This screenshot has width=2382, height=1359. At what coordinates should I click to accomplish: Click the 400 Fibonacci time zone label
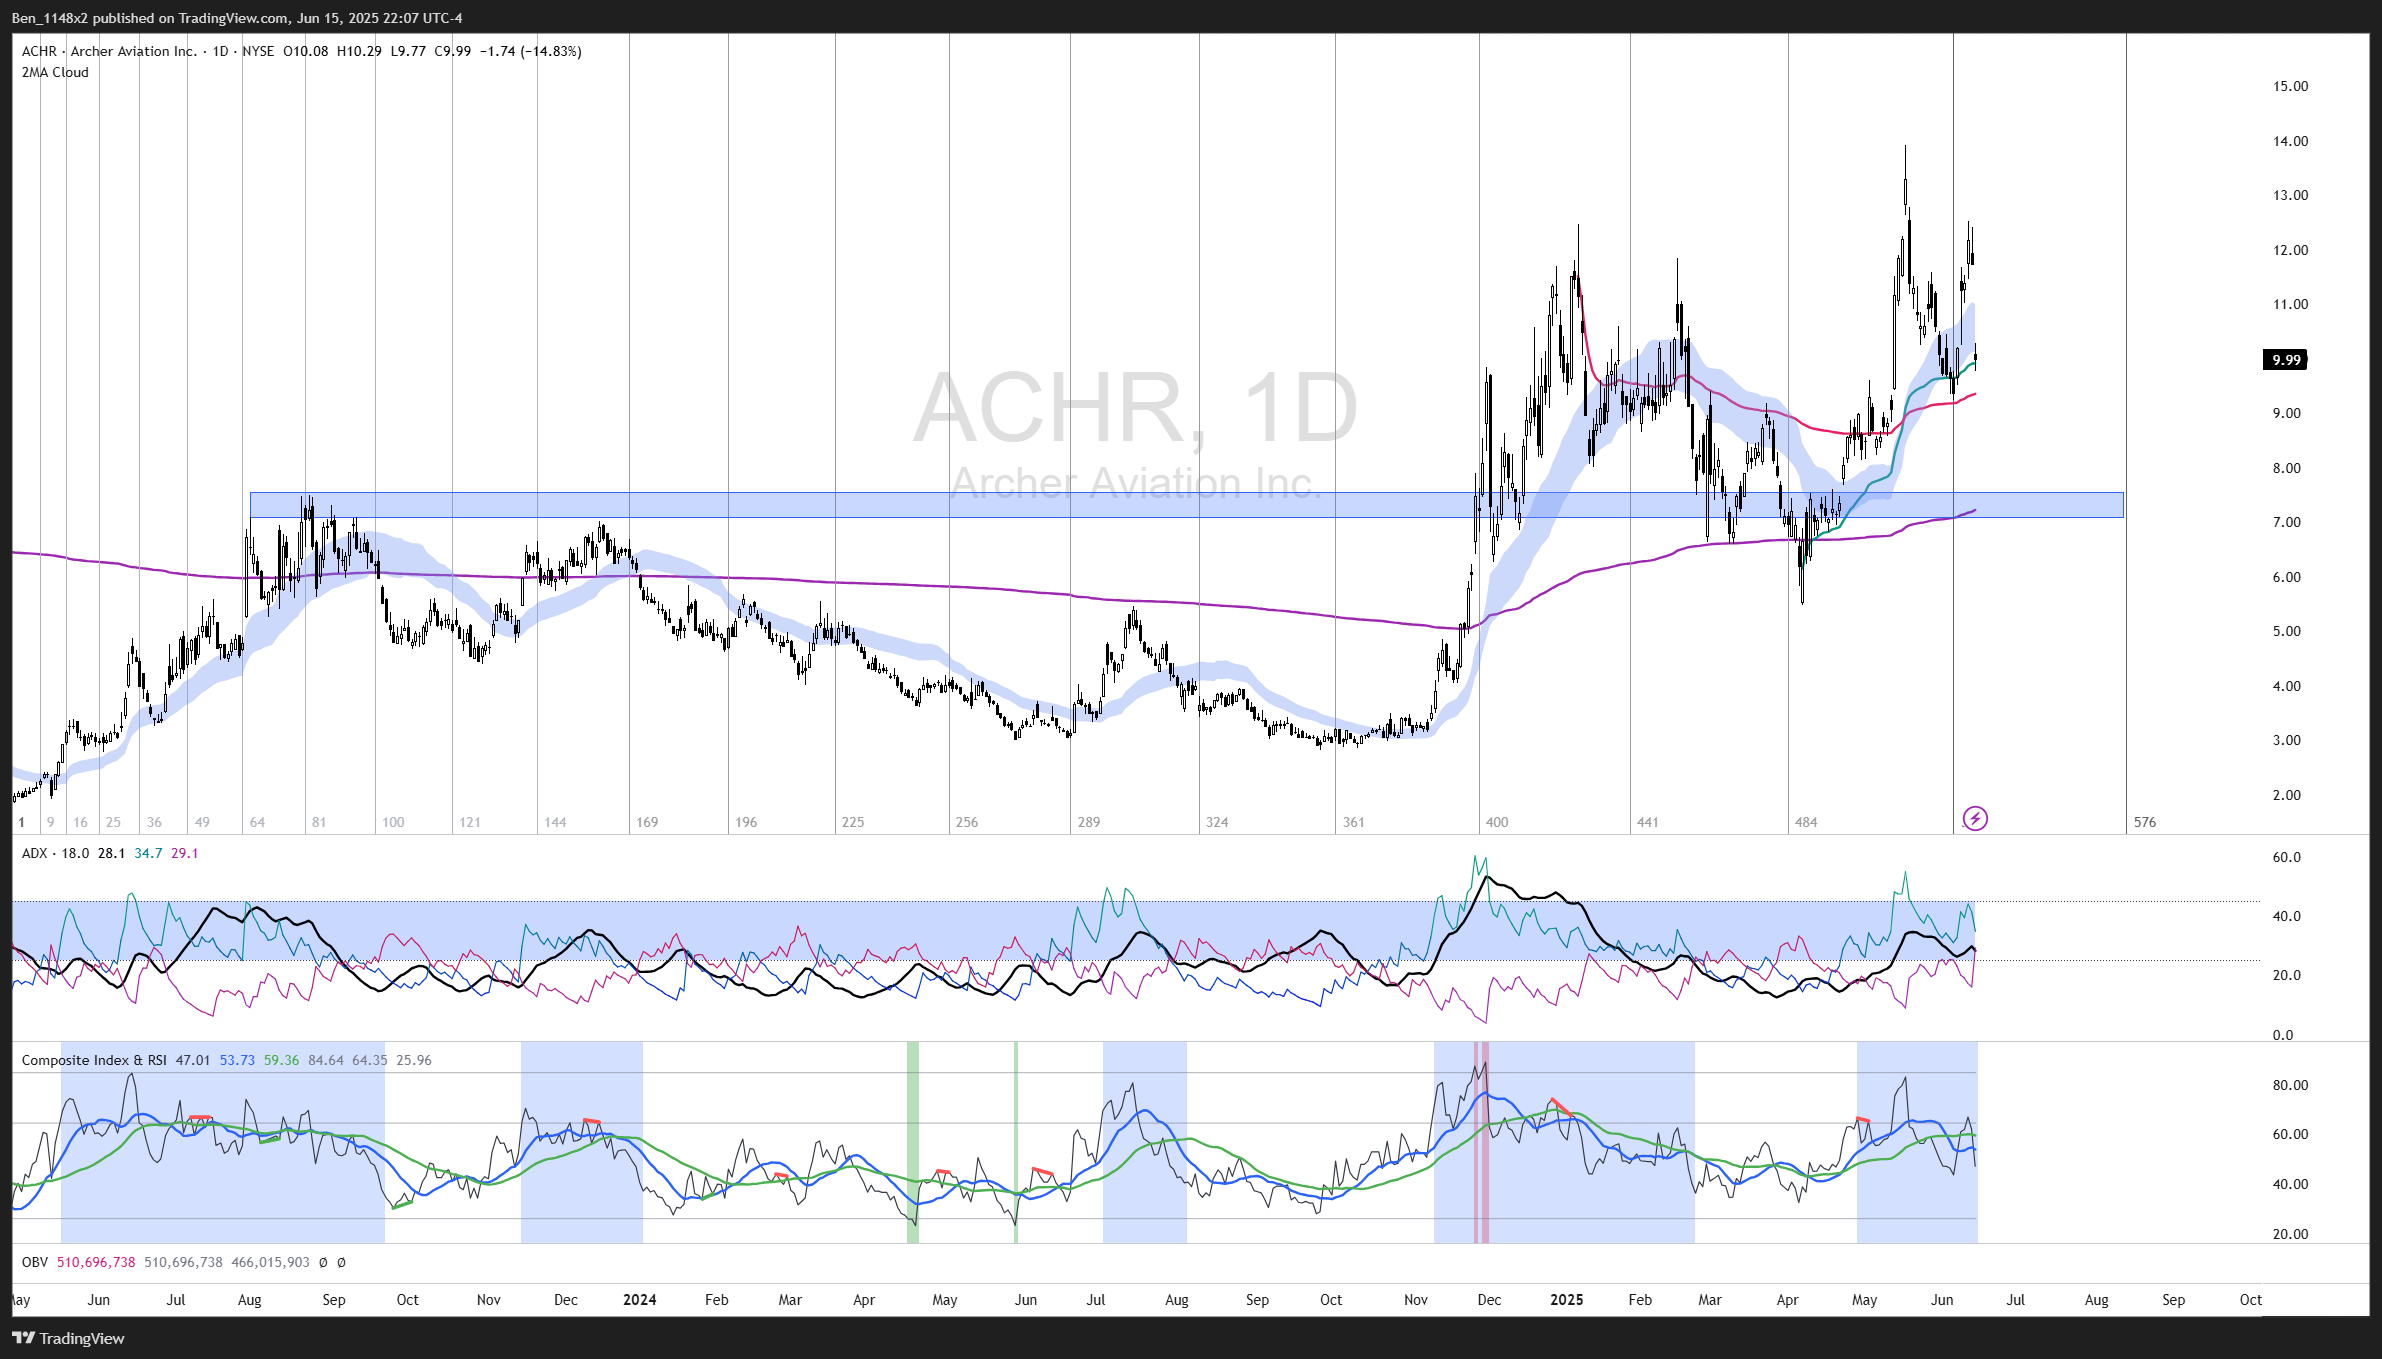pos(1497,822)
